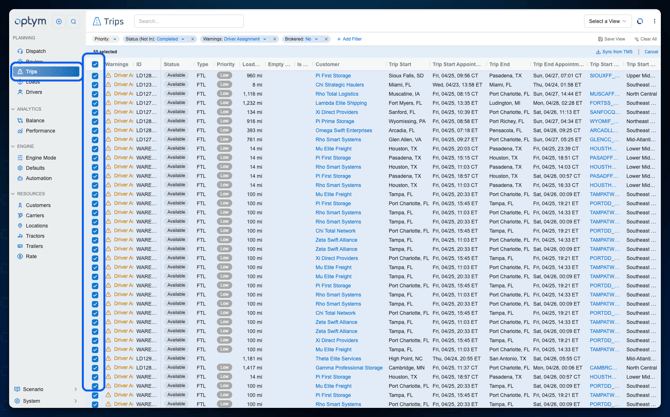The image size is (670, 417).
Task: Click the magnifier icon beside optym logo
Action: pyautogui.click(x=73, y=21)
